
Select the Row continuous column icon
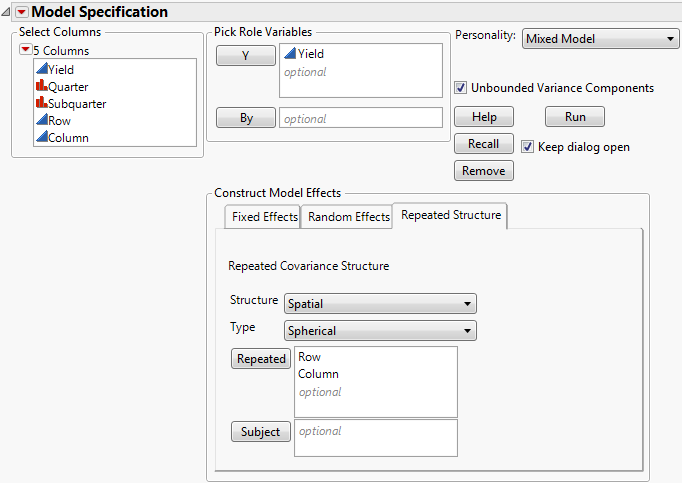pyautogui.click(x=40, y=121)
